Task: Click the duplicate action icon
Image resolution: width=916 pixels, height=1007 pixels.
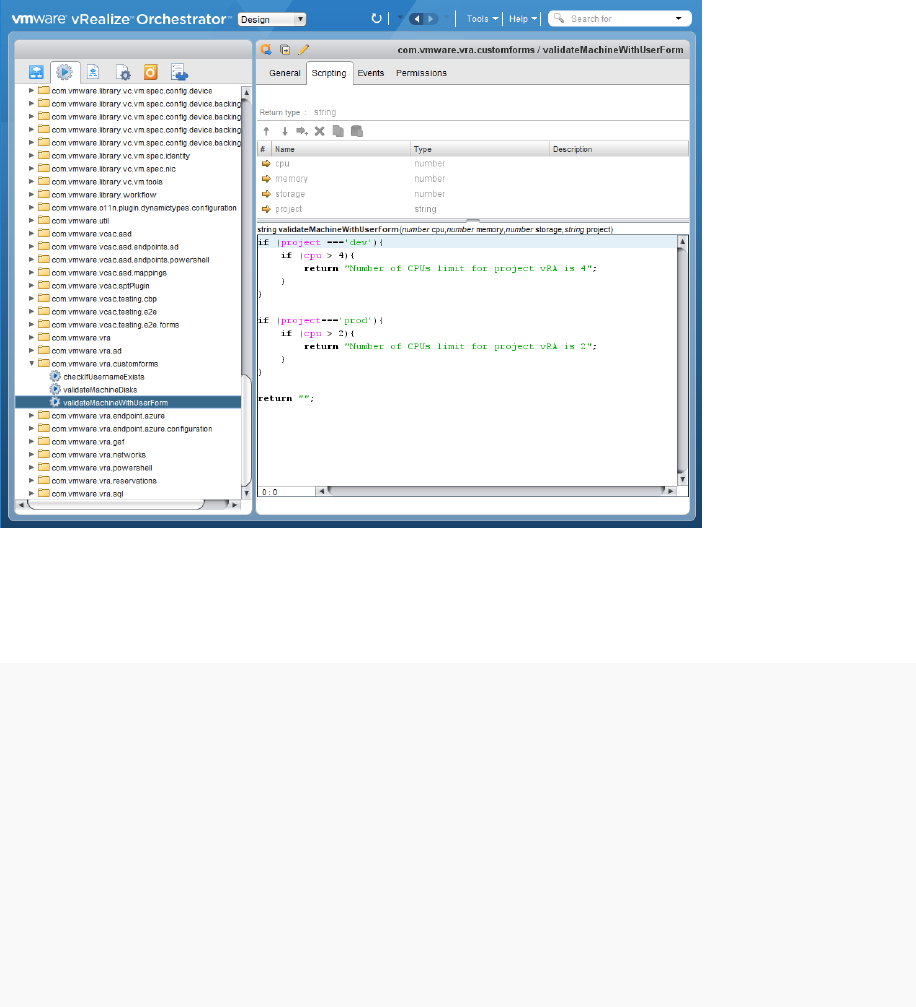Action: tap(285, 49)
